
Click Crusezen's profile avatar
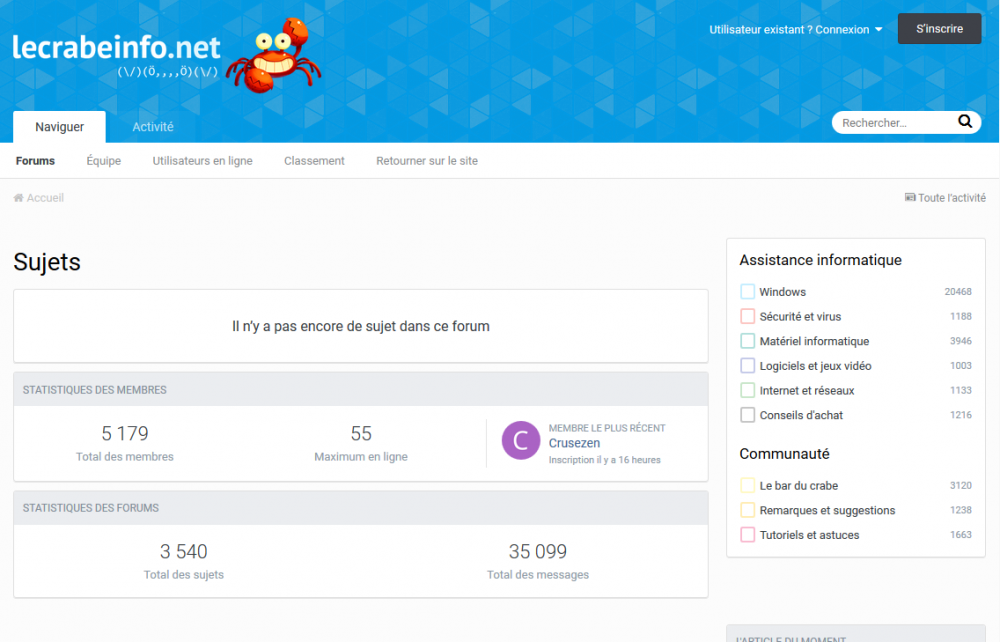[520, 441]
